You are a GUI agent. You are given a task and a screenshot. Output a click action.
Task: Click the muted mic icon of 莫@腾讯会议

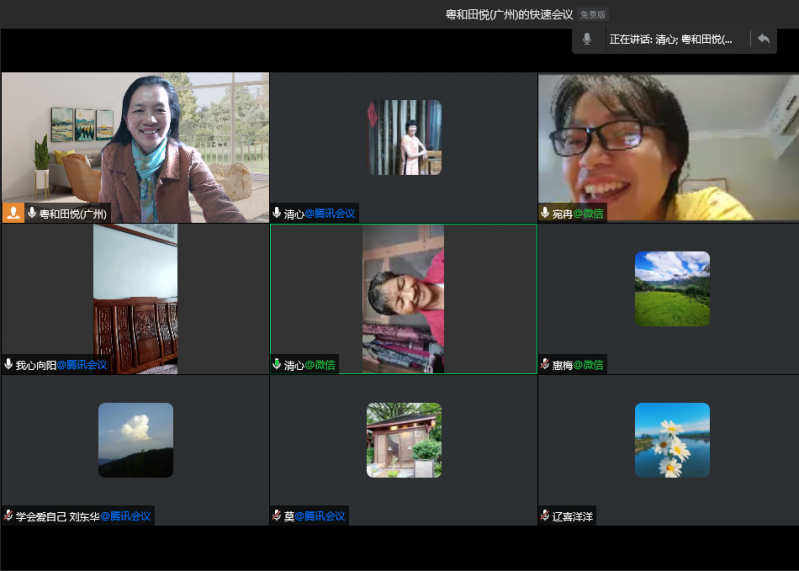click(x=277, y=516)
